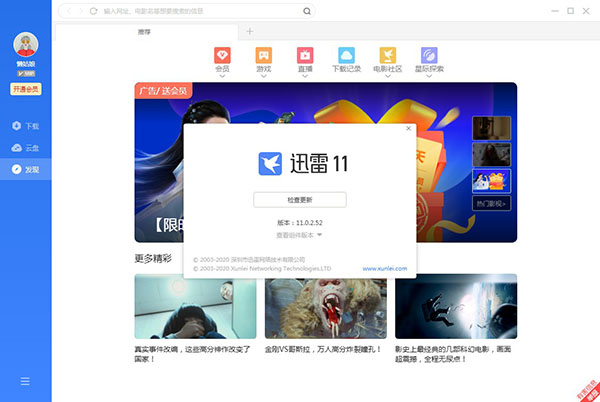
Task: Minimize the Xunlei window
Action: pos(555,11)
